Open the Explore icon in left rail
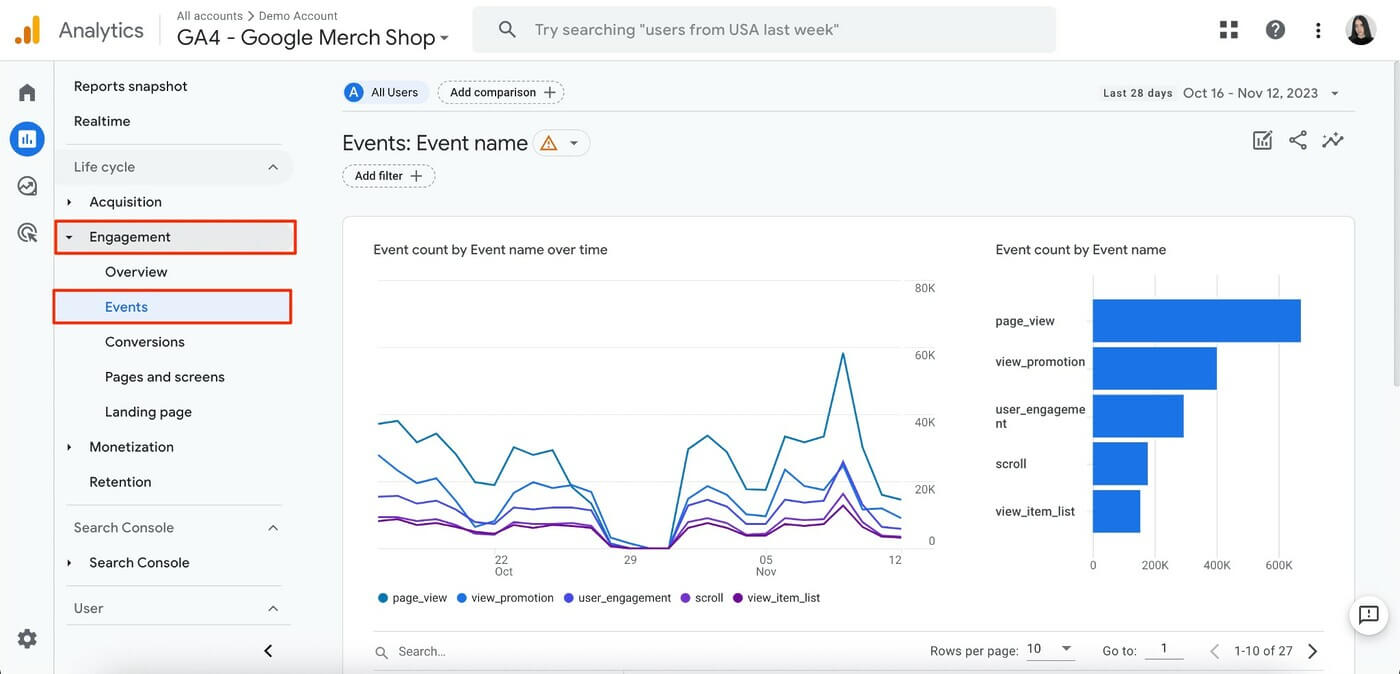Screen dimensions: 1400x674 tap(27, 186)
